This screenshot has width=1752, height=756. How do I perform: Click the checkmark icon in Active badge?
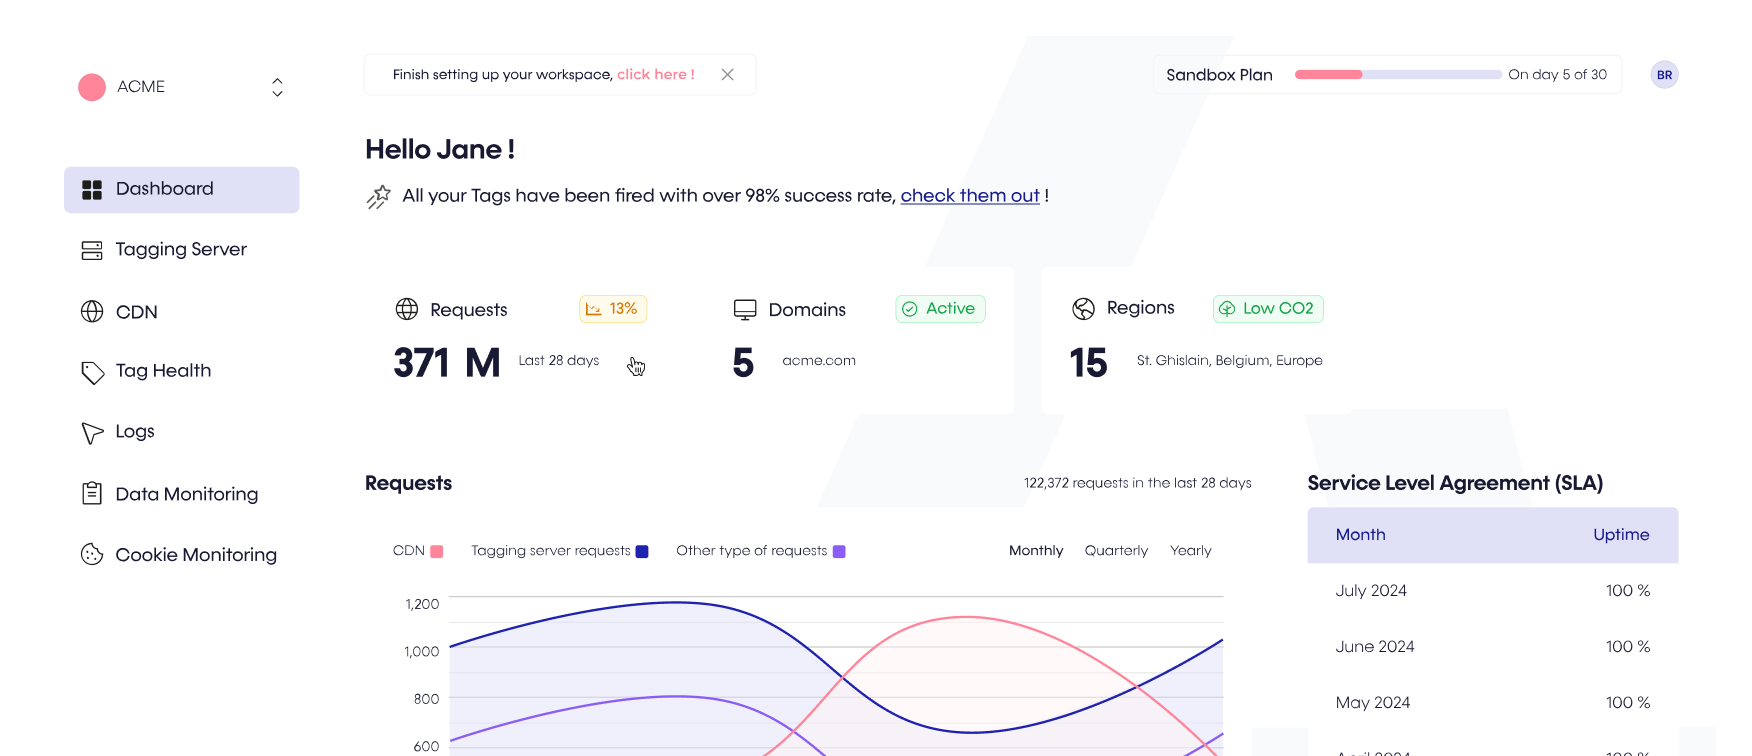pyautogui.click(x=910, y=309)
